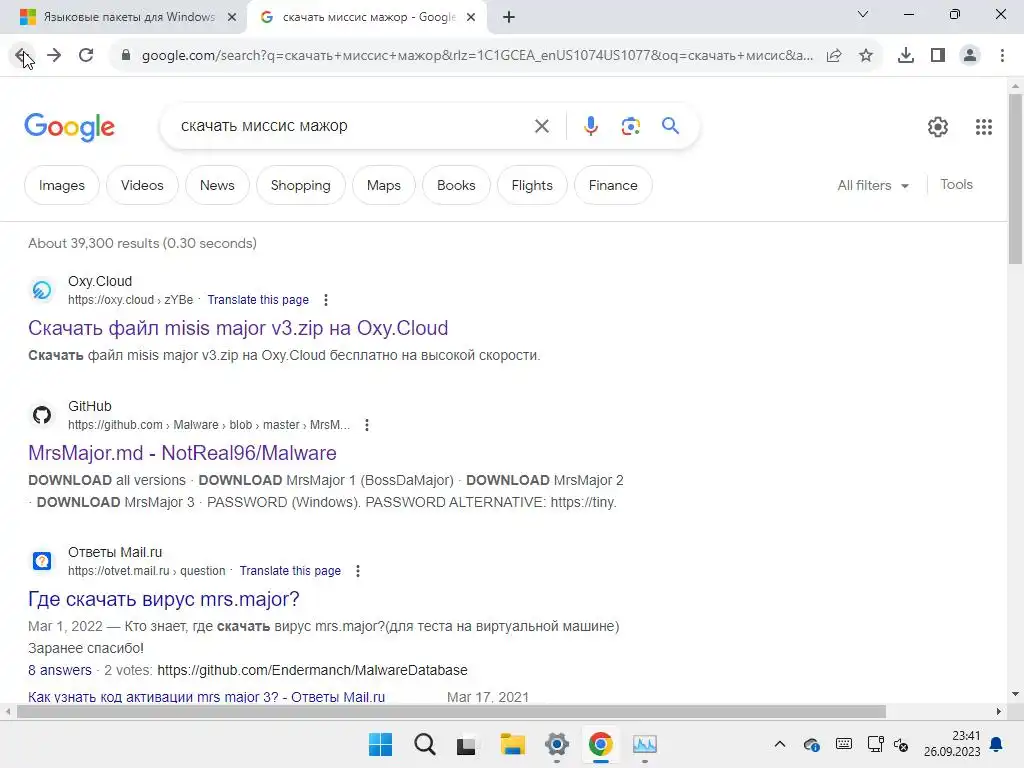Open Windows Start menu
The height and width of the screenshot is (768, 1024).
click(x=381, y=744)
